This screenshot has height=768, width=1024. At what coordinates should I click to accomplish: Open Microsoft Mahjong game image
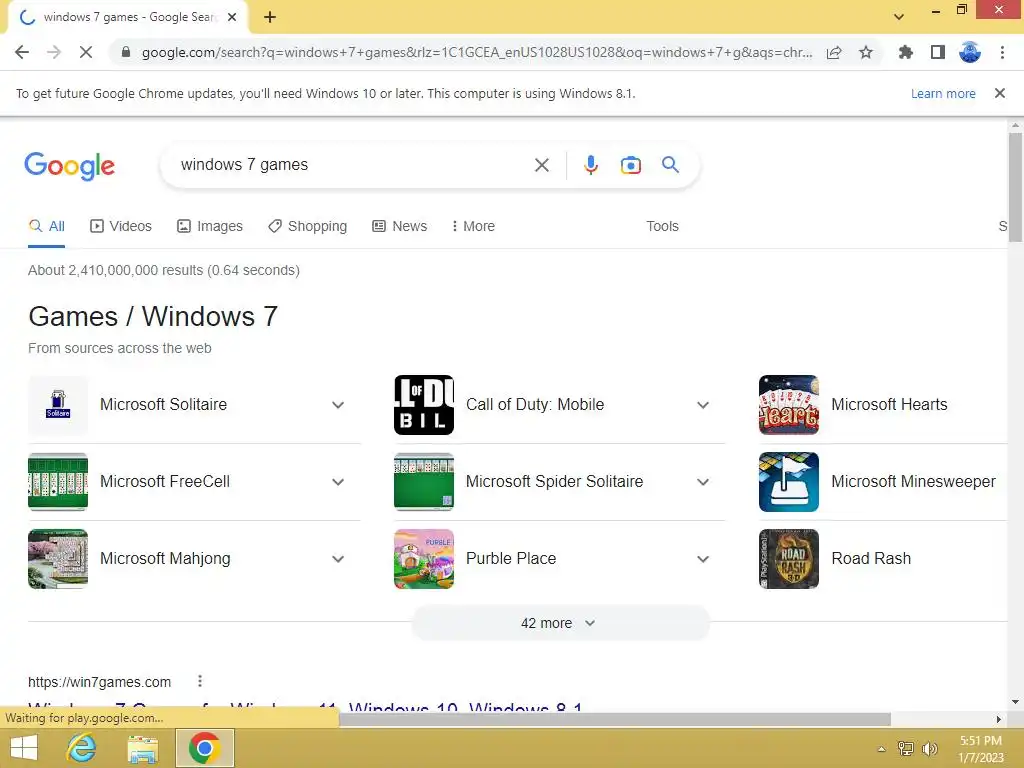[x=58, y=559]
